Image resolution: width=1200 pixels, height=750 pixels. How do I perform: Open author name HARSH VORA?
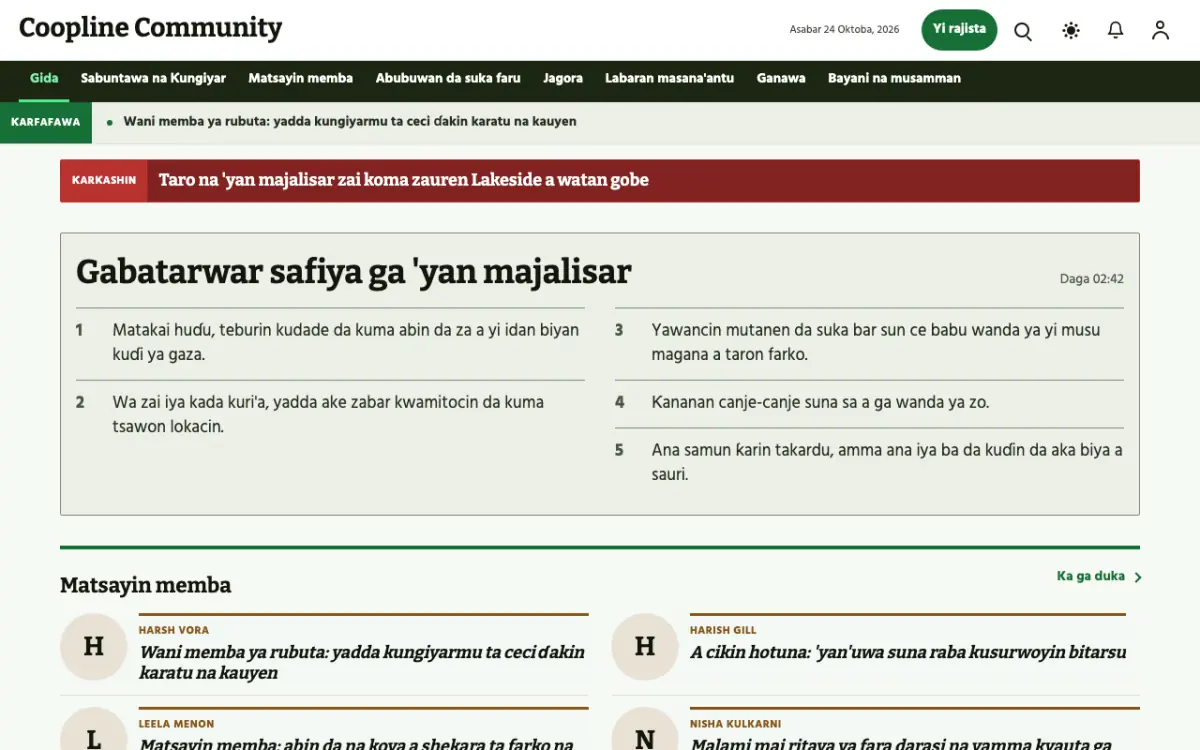coord(174,630)
